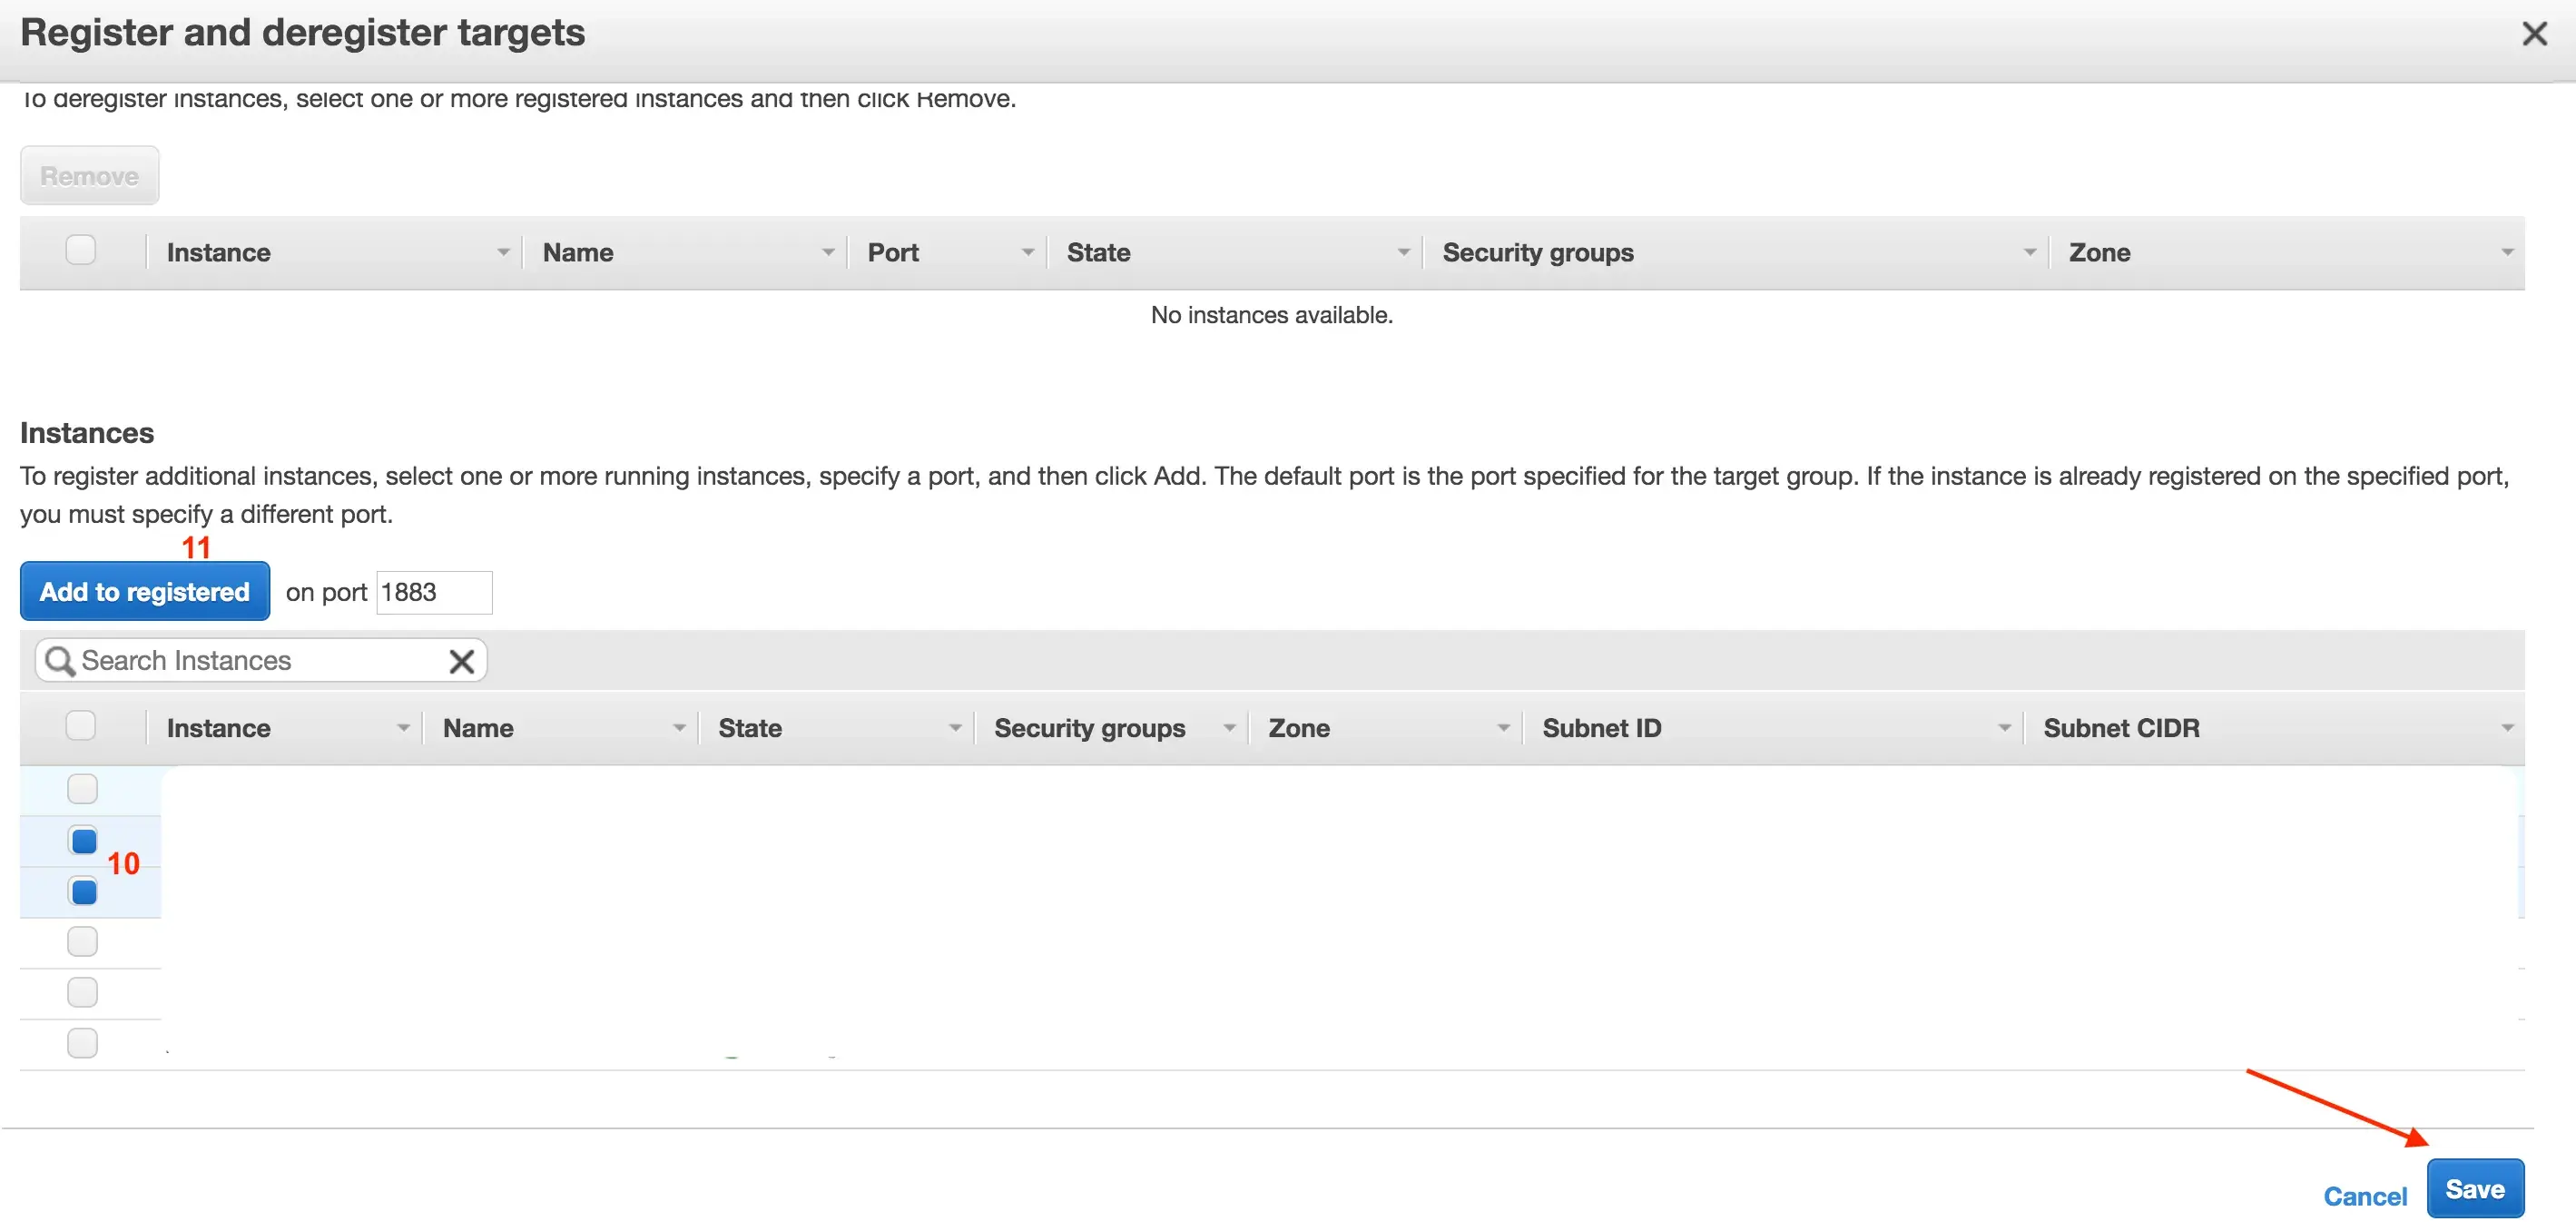Toggle select-all checkbox in Instances table
2576x1231 pixels.
(81, 725)
